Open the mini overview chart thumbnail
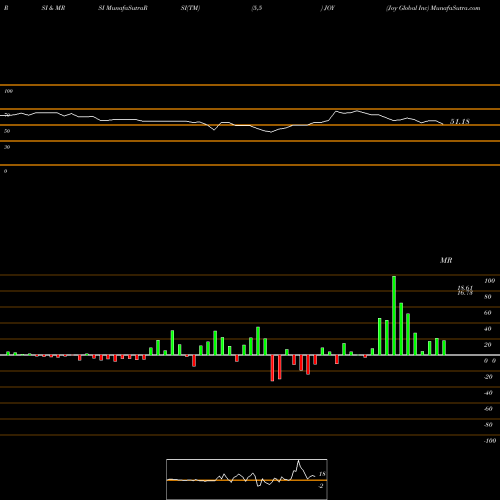Screen dimensions: 500x500 [x=247, y=479]
